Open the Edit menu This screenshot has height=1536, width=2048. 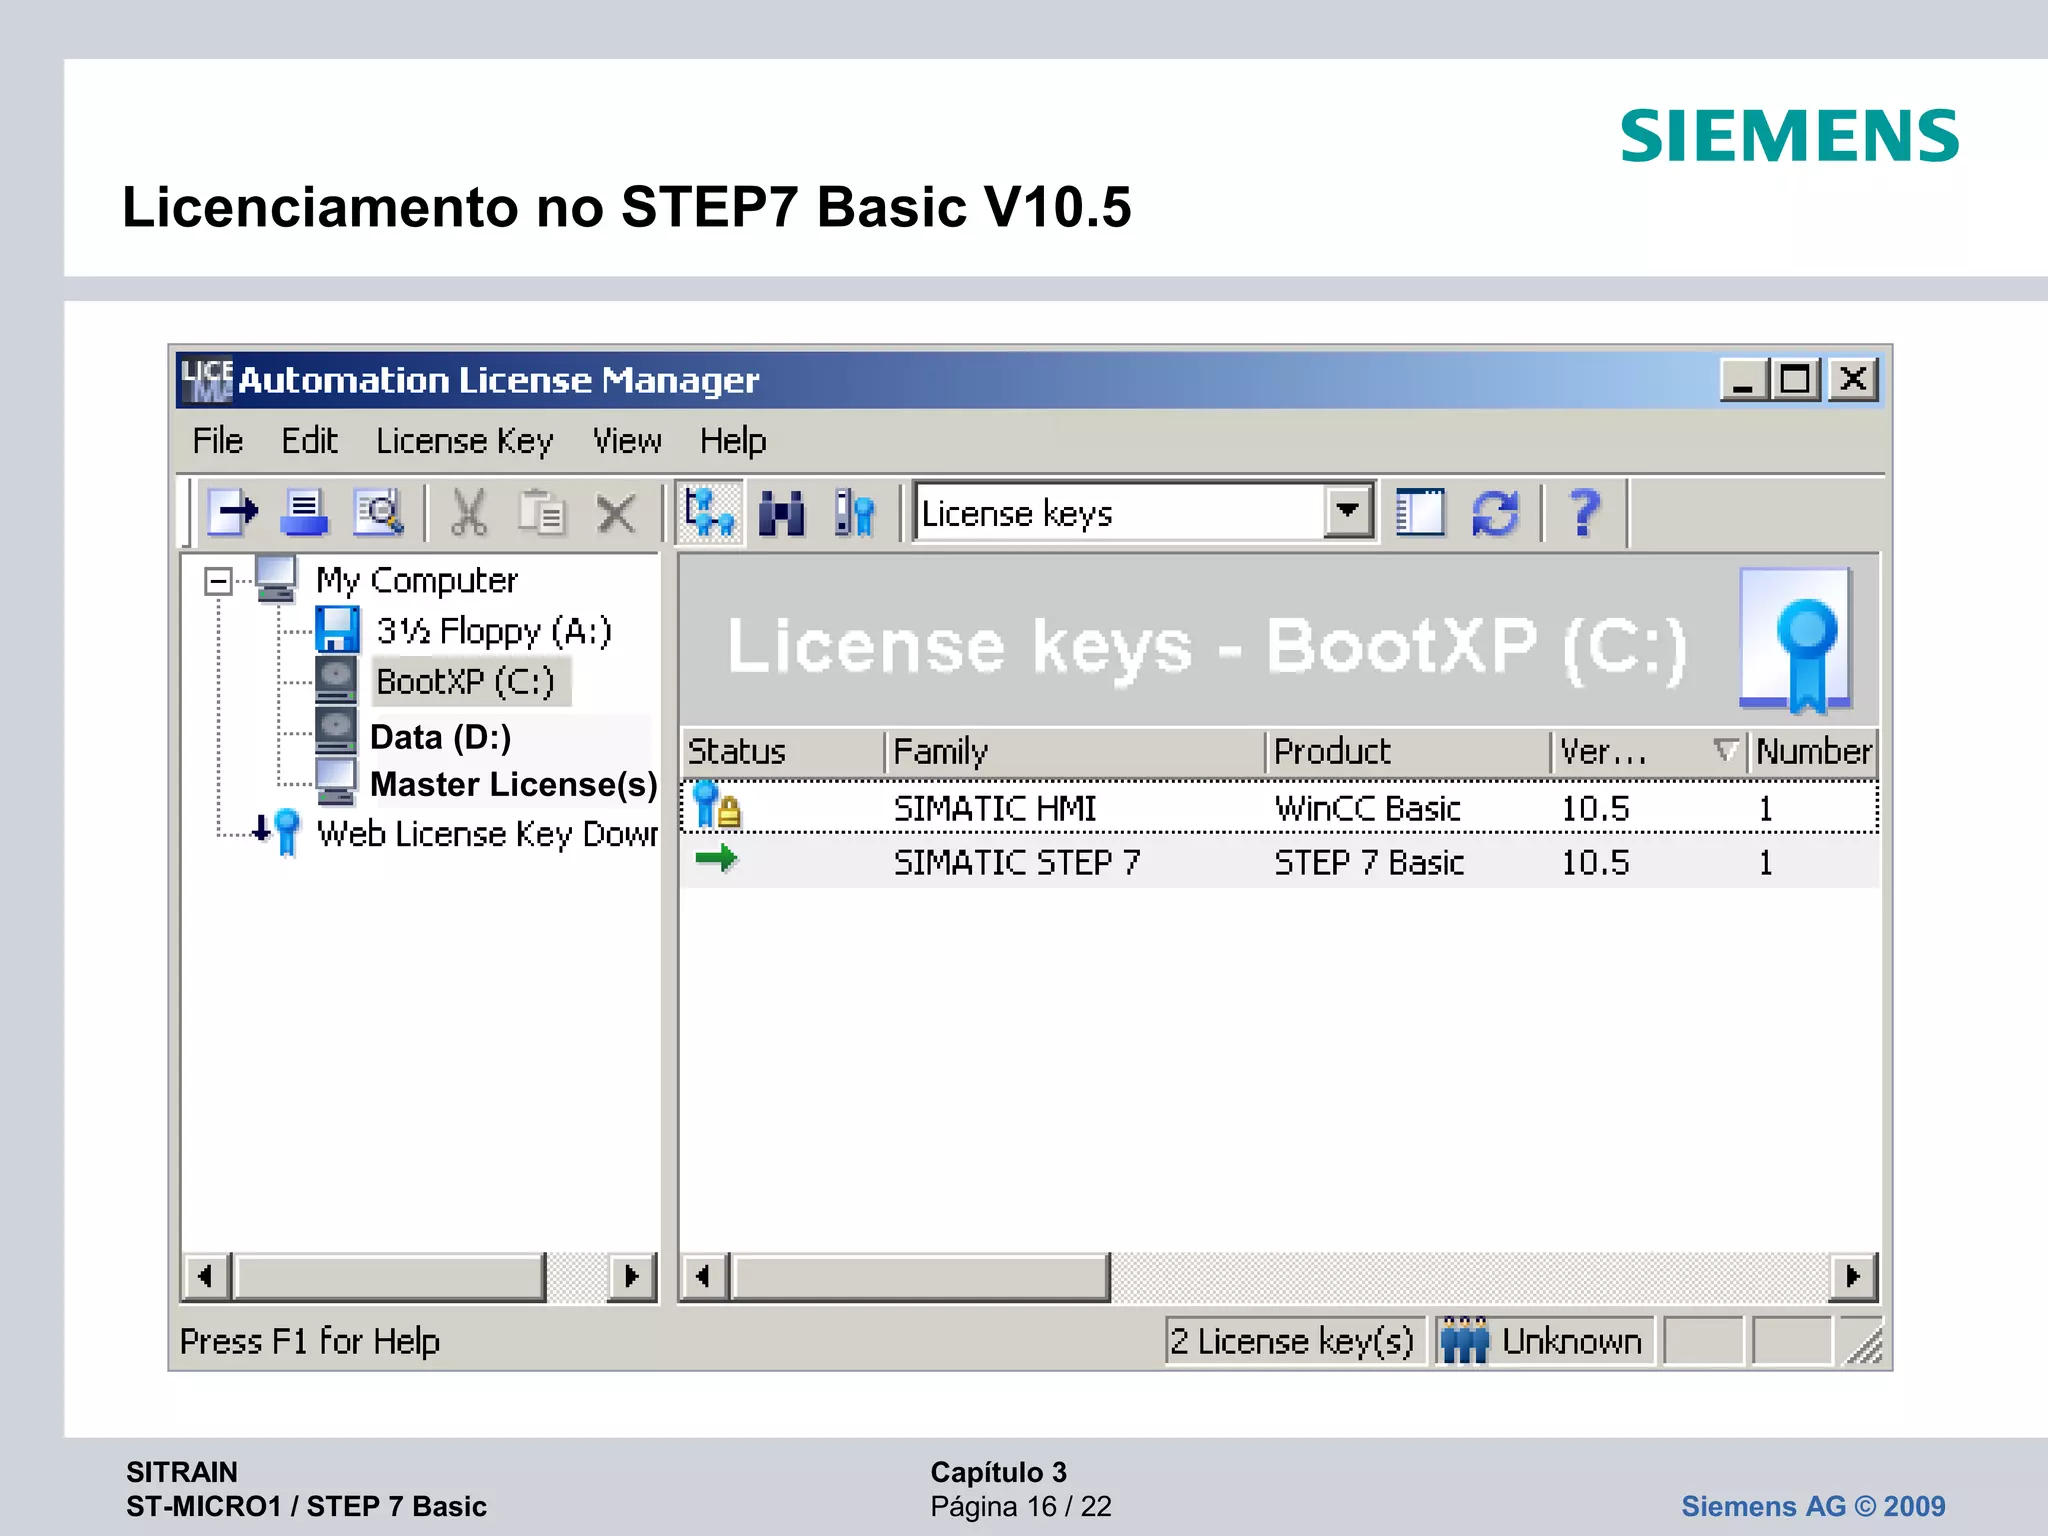(309, 441)
